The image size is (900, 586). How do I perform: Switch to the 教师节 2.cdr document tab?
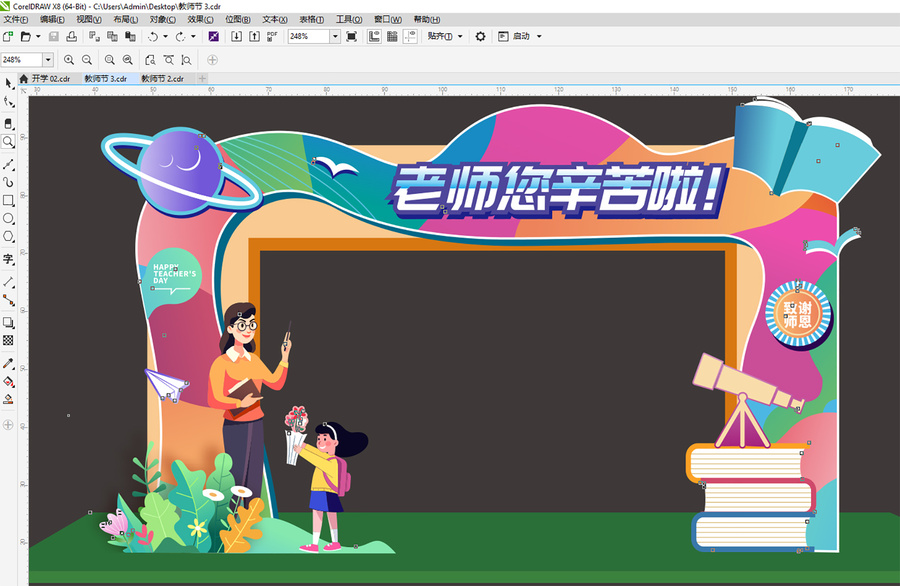(162, 79)
